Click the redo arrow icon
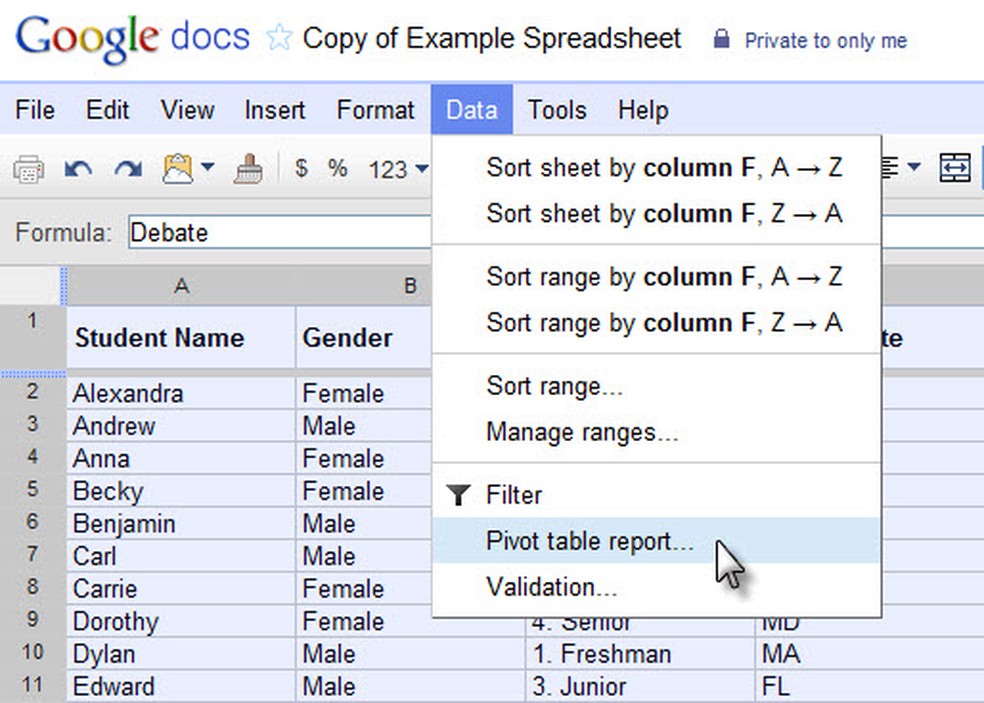 (x=127, y=169)
